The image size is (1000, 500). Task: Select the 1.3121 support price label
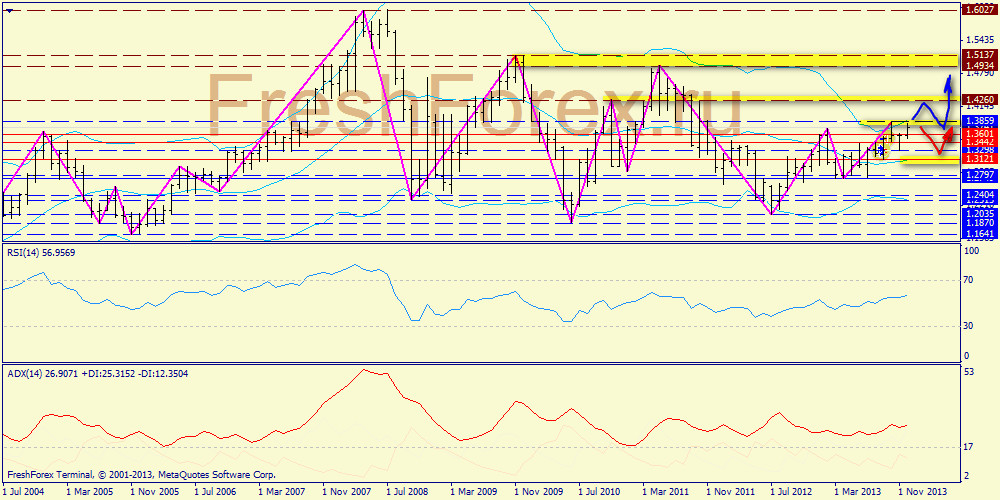pos(977,159)
